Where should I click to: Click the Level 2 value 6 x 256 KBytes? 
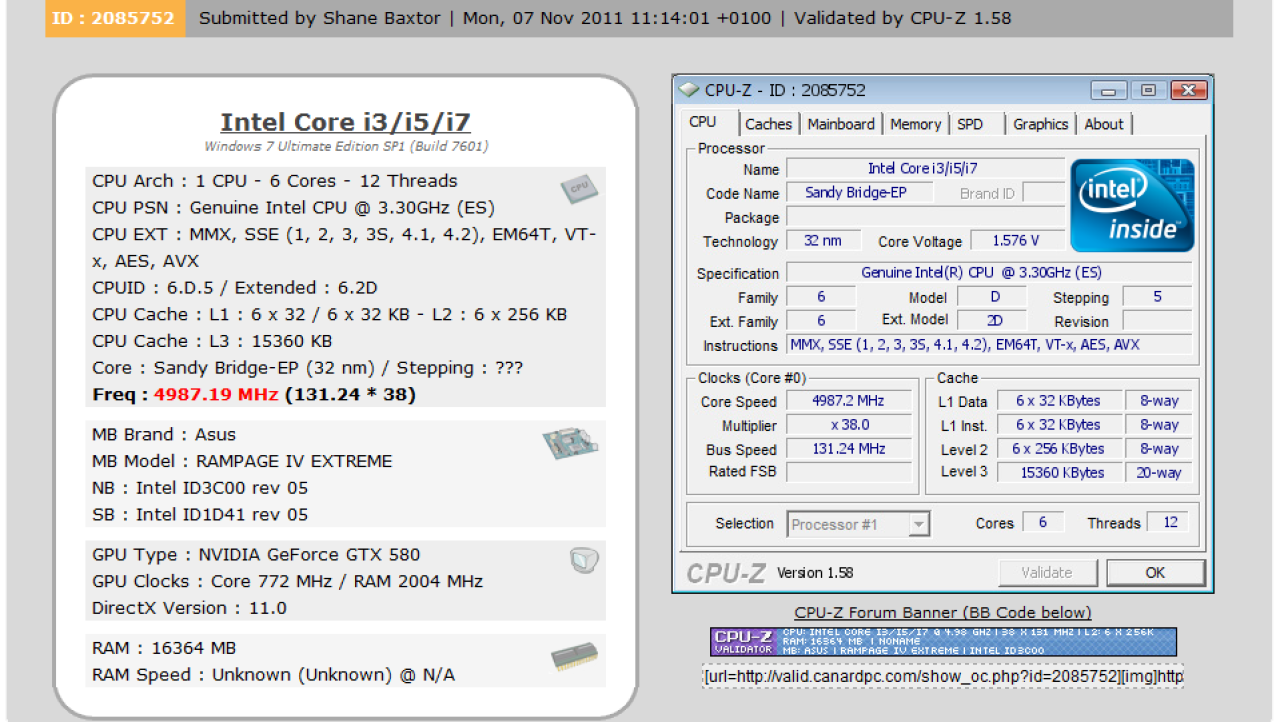(1058, 449)
